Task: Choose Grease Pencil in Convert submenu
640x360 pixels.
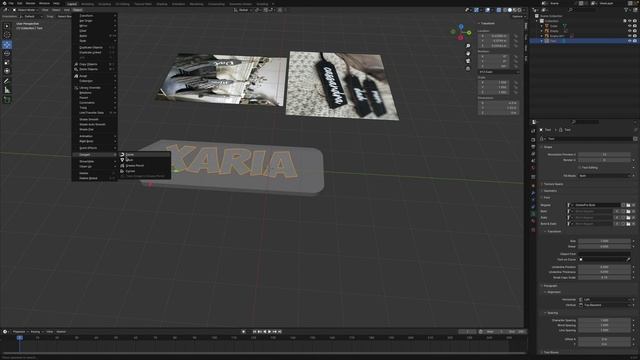Action: click(x=144, y=166)
